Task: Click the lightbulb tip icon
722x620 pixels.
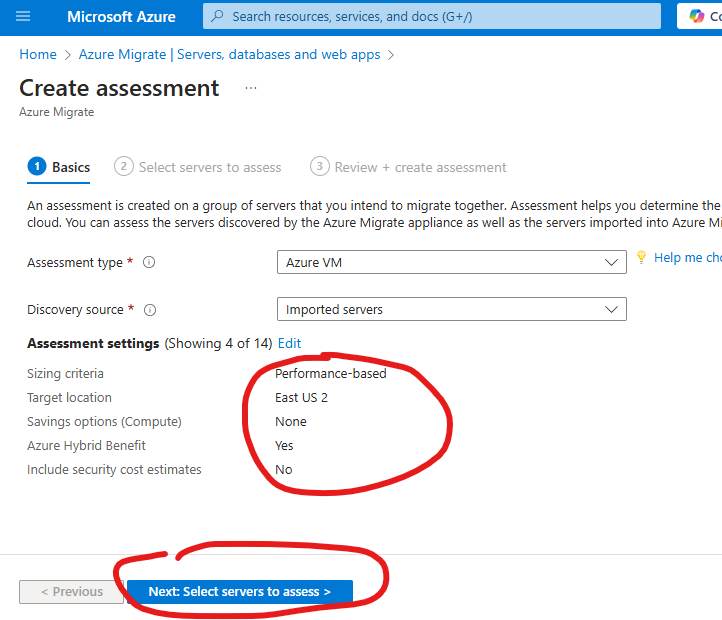Action: pos(641,258)
